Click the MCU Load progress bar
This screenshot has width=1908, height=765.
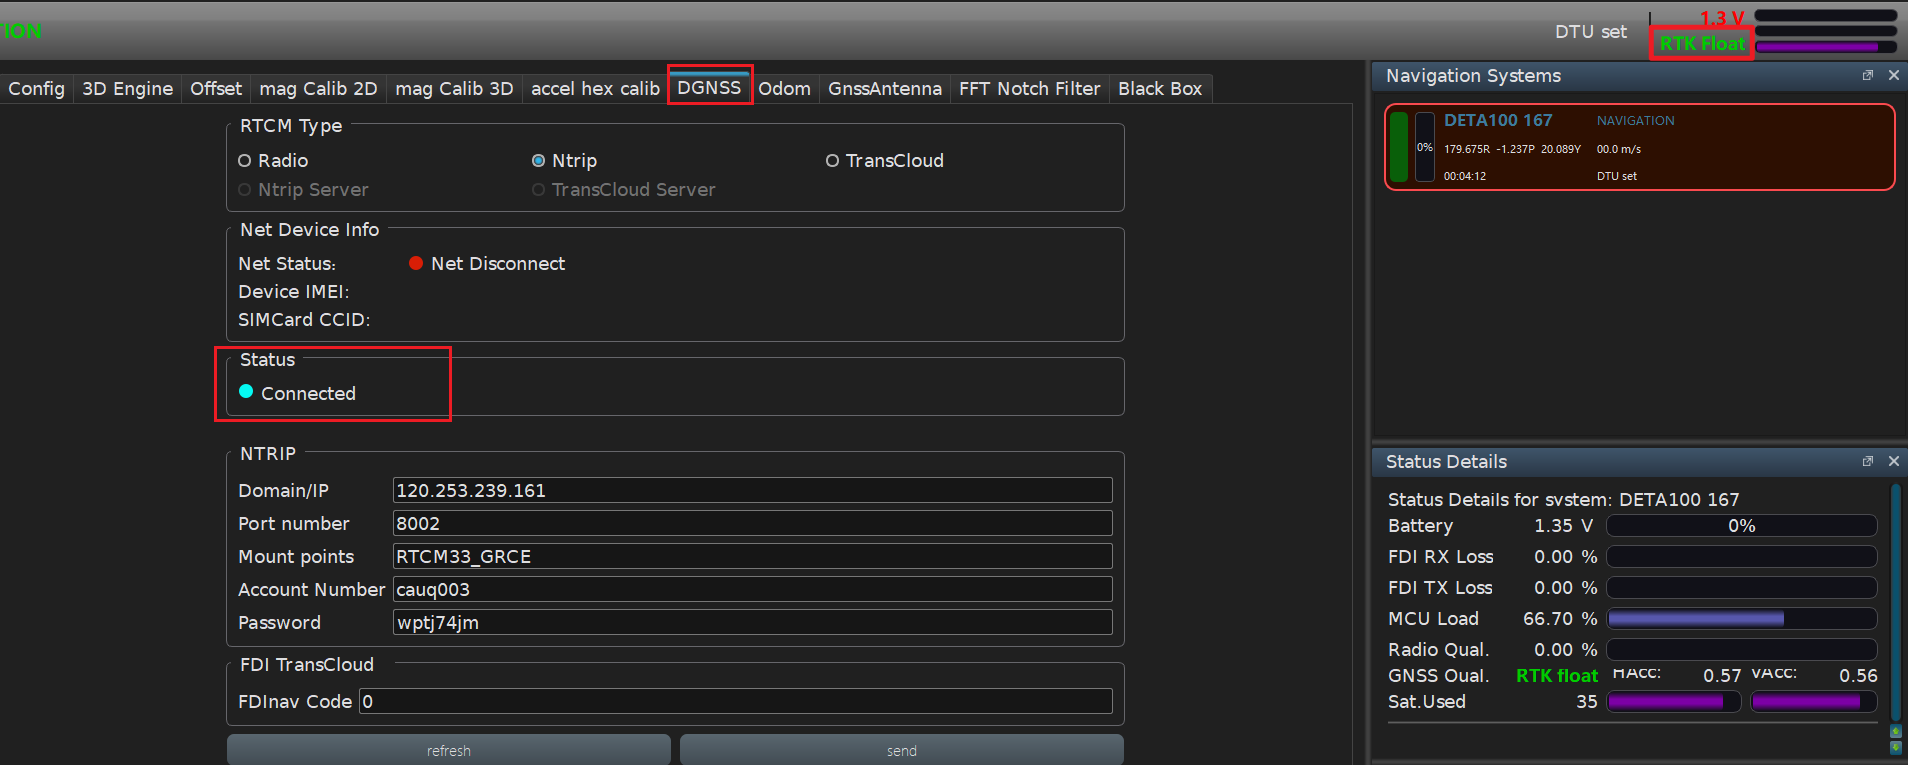coord(1741,619)
